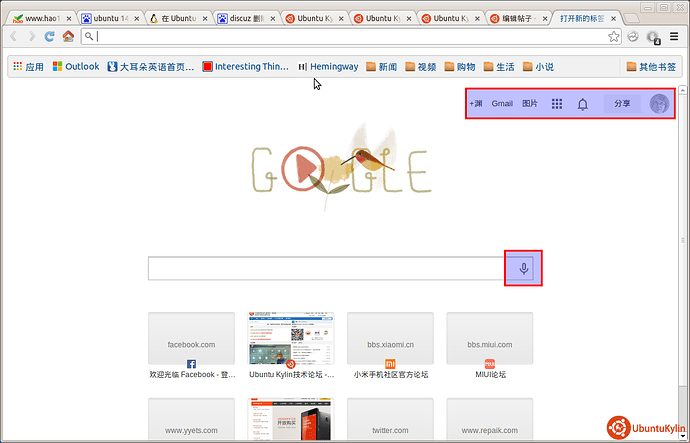690x443 pixels.
Task: Open the Ubuntu Kylin技术论坛 thumbnail
Action: point(291,338)
